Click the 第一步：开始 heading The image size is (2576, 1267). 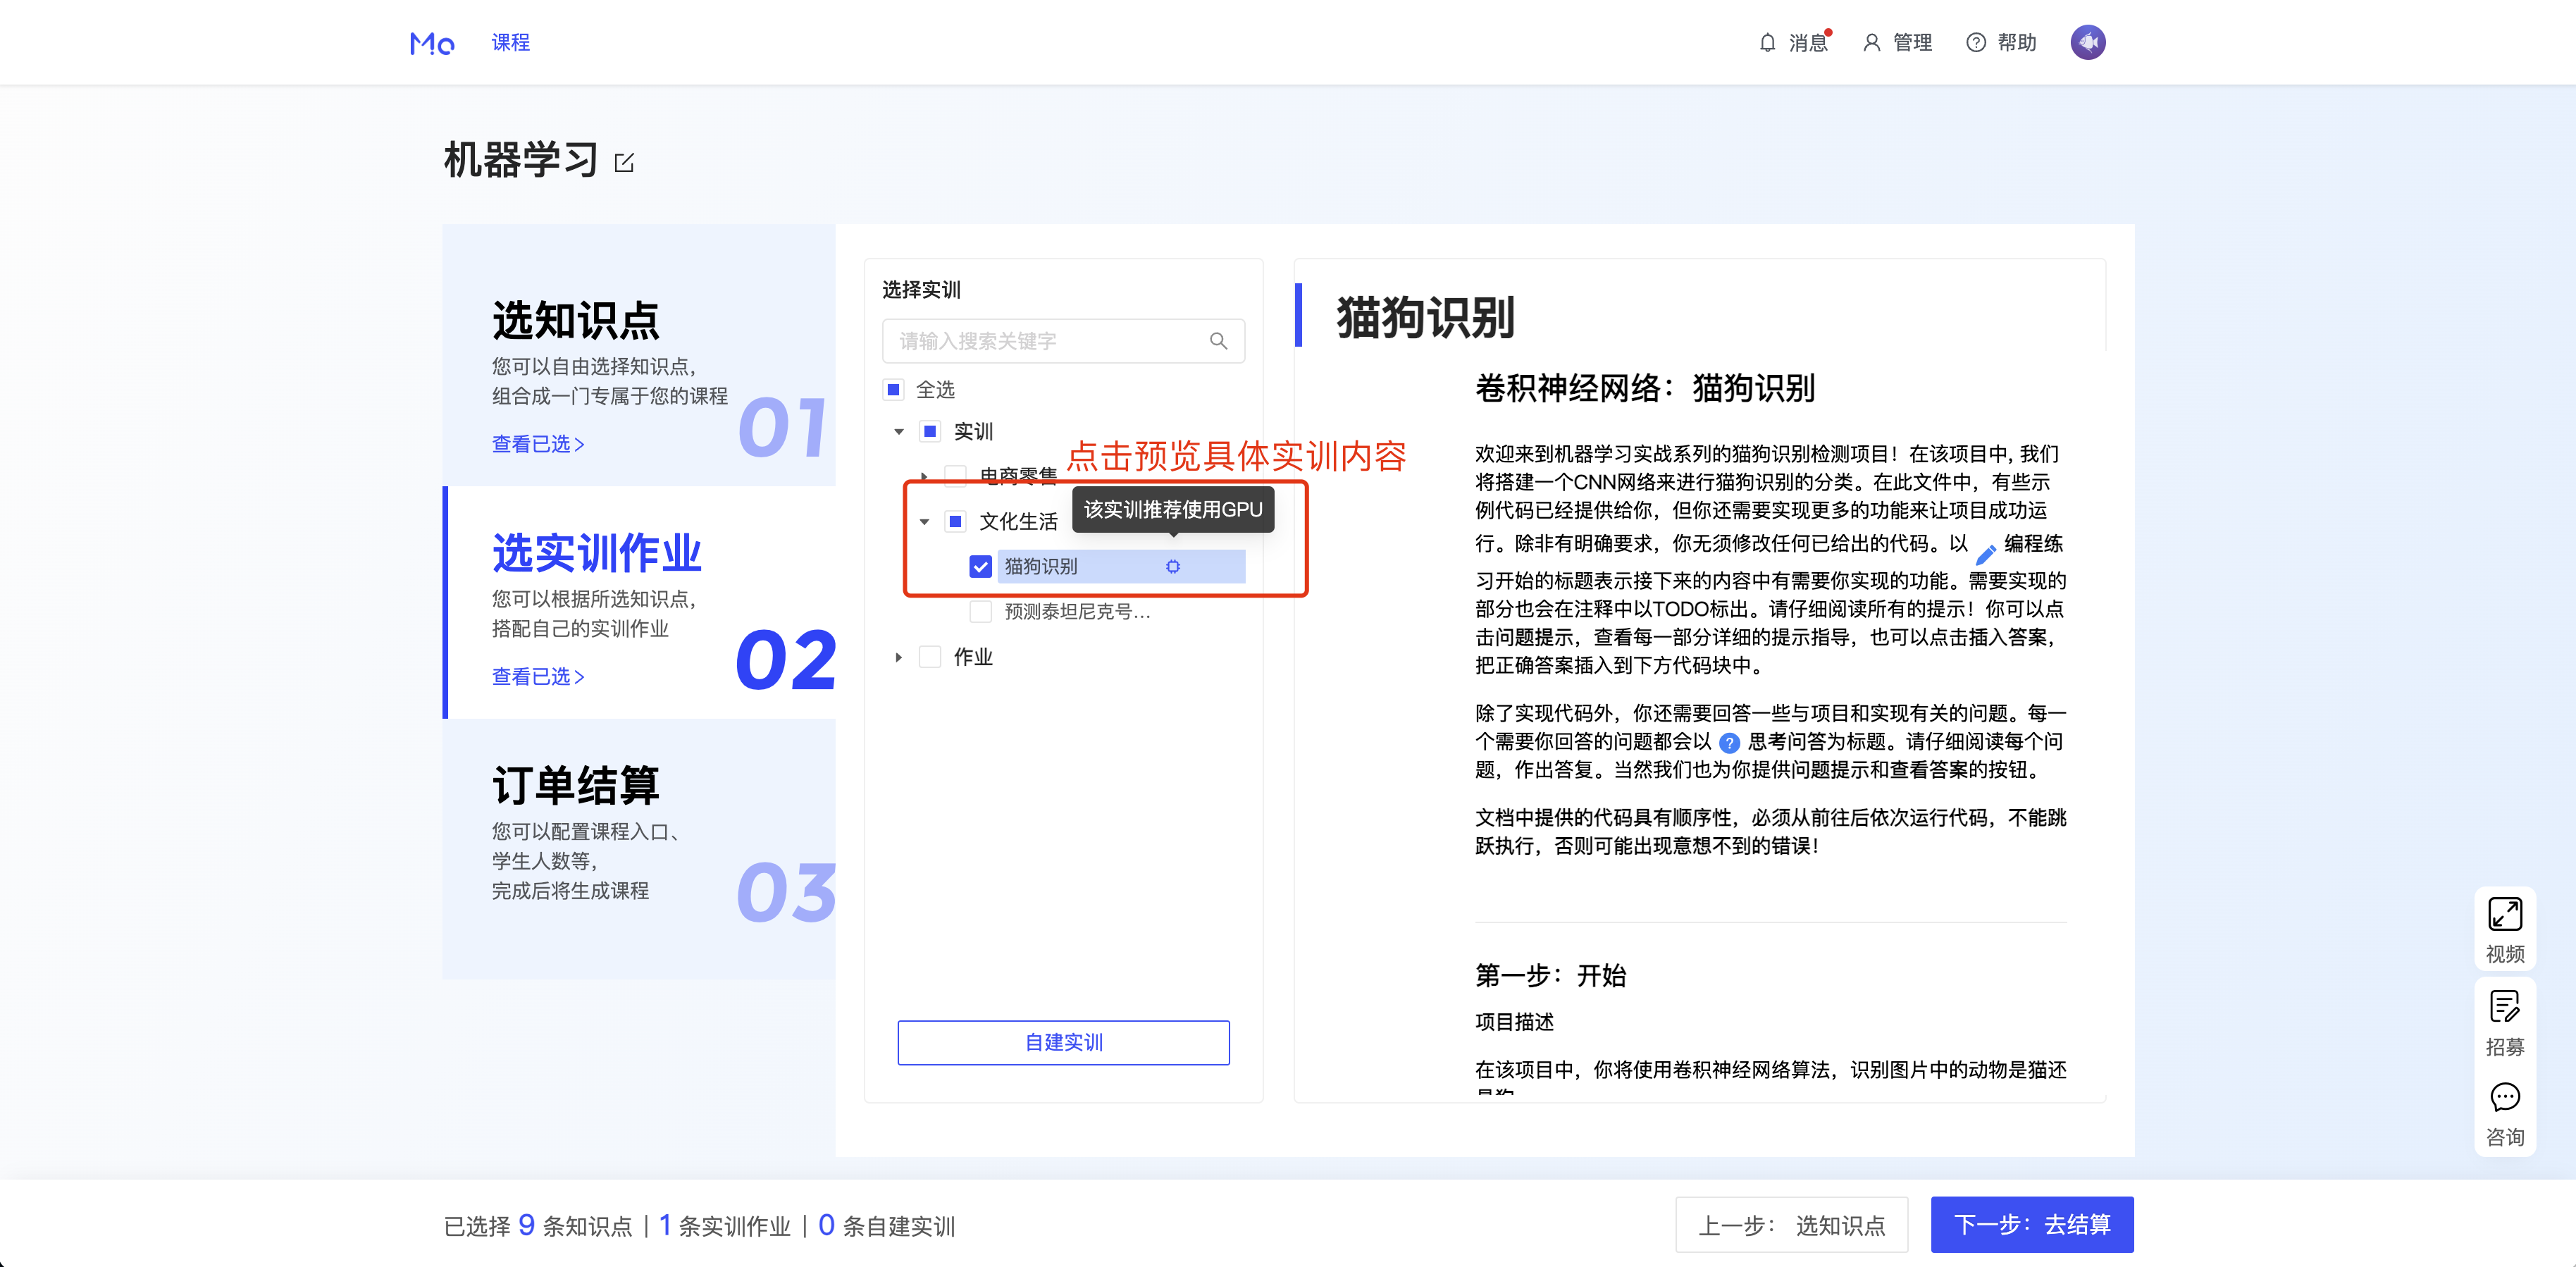pyautogui.click(x=1551, y=975)
